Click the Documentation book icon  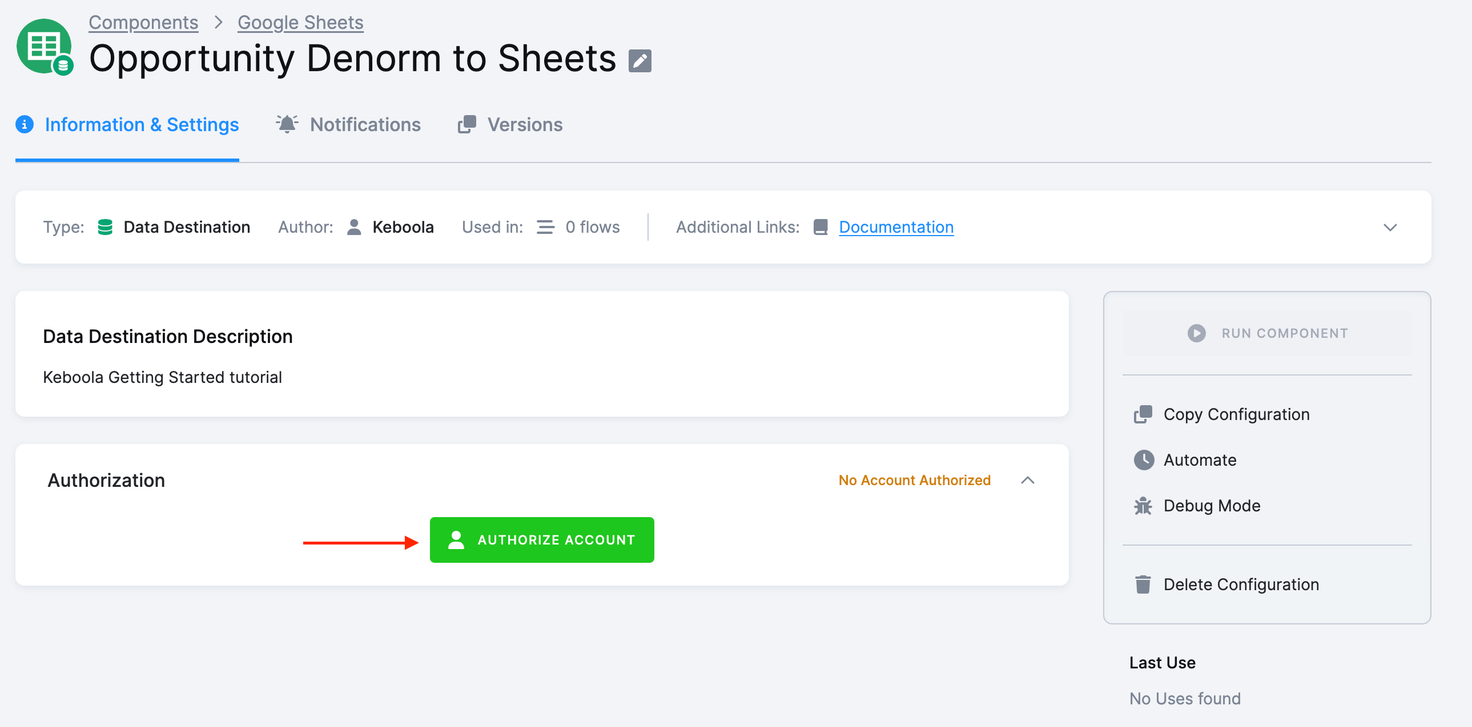pos(820,227)
